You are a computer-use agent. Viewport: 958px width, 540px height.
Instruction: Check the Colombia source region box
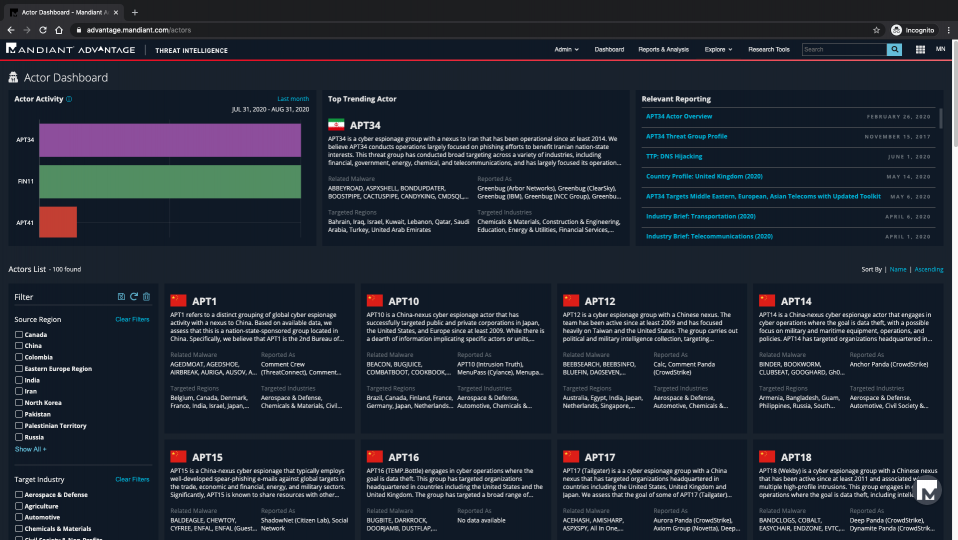pos(19,357)
